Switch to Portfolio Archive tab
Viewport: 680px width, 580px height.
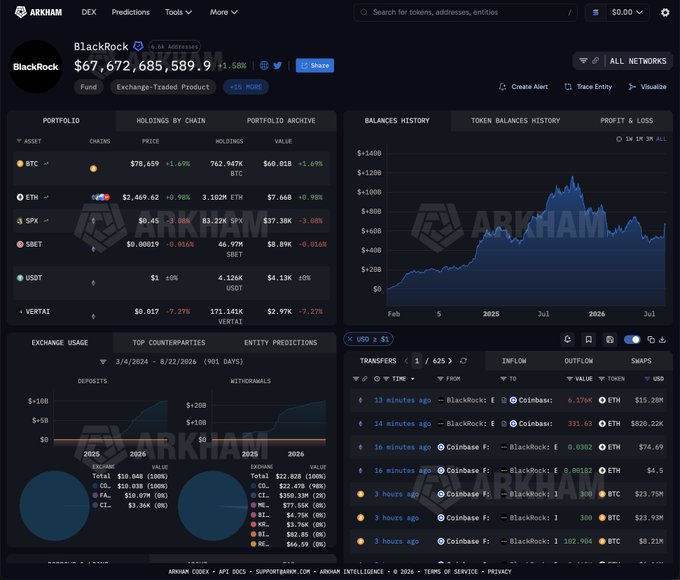point(281,121)
